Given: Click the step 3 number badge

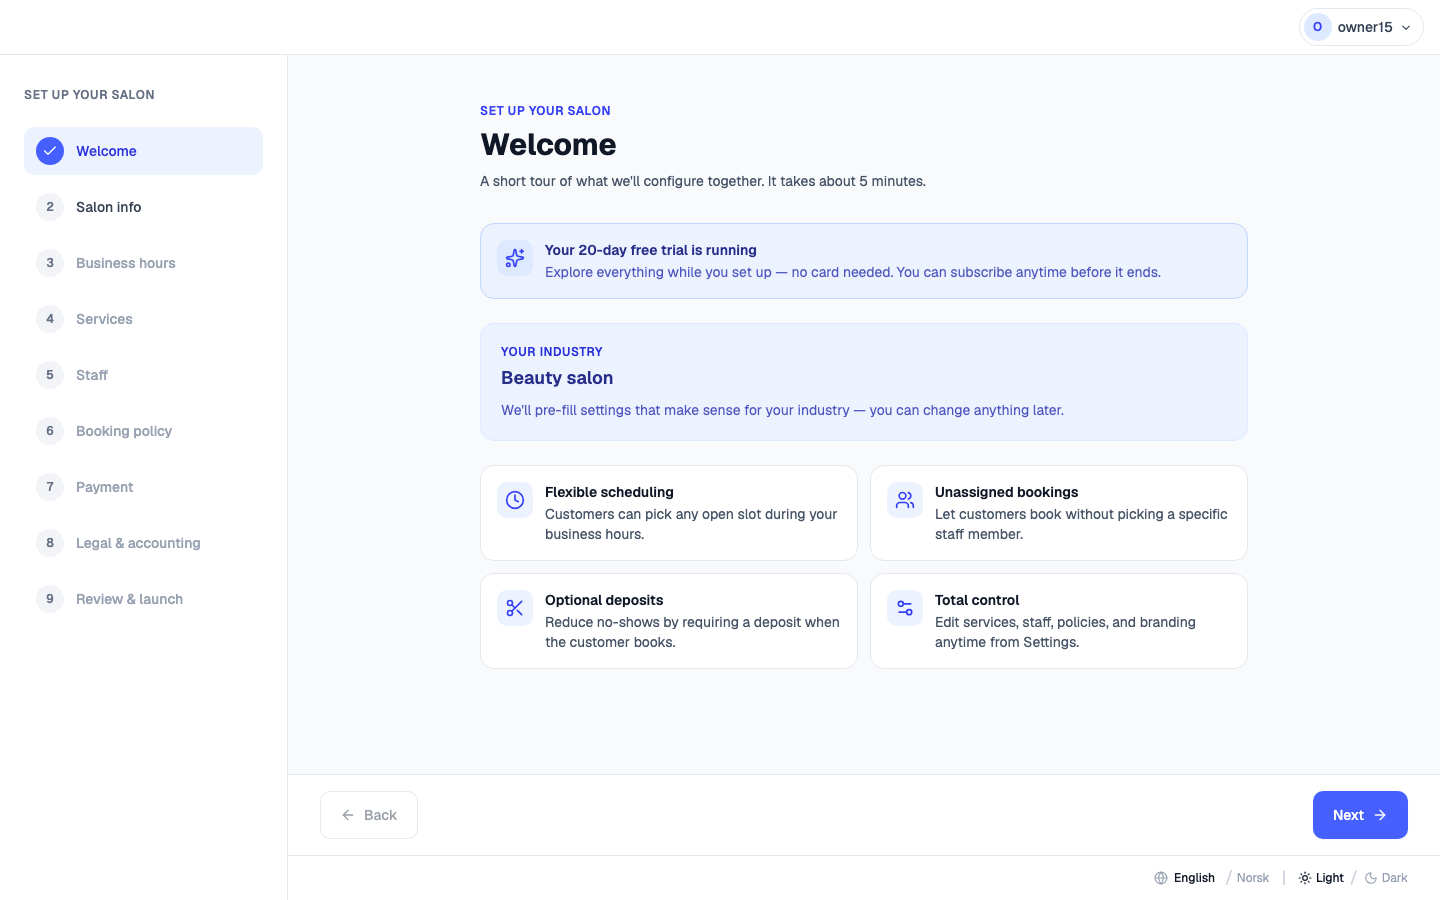Looking at the screenshot, I should coord(50,263).
